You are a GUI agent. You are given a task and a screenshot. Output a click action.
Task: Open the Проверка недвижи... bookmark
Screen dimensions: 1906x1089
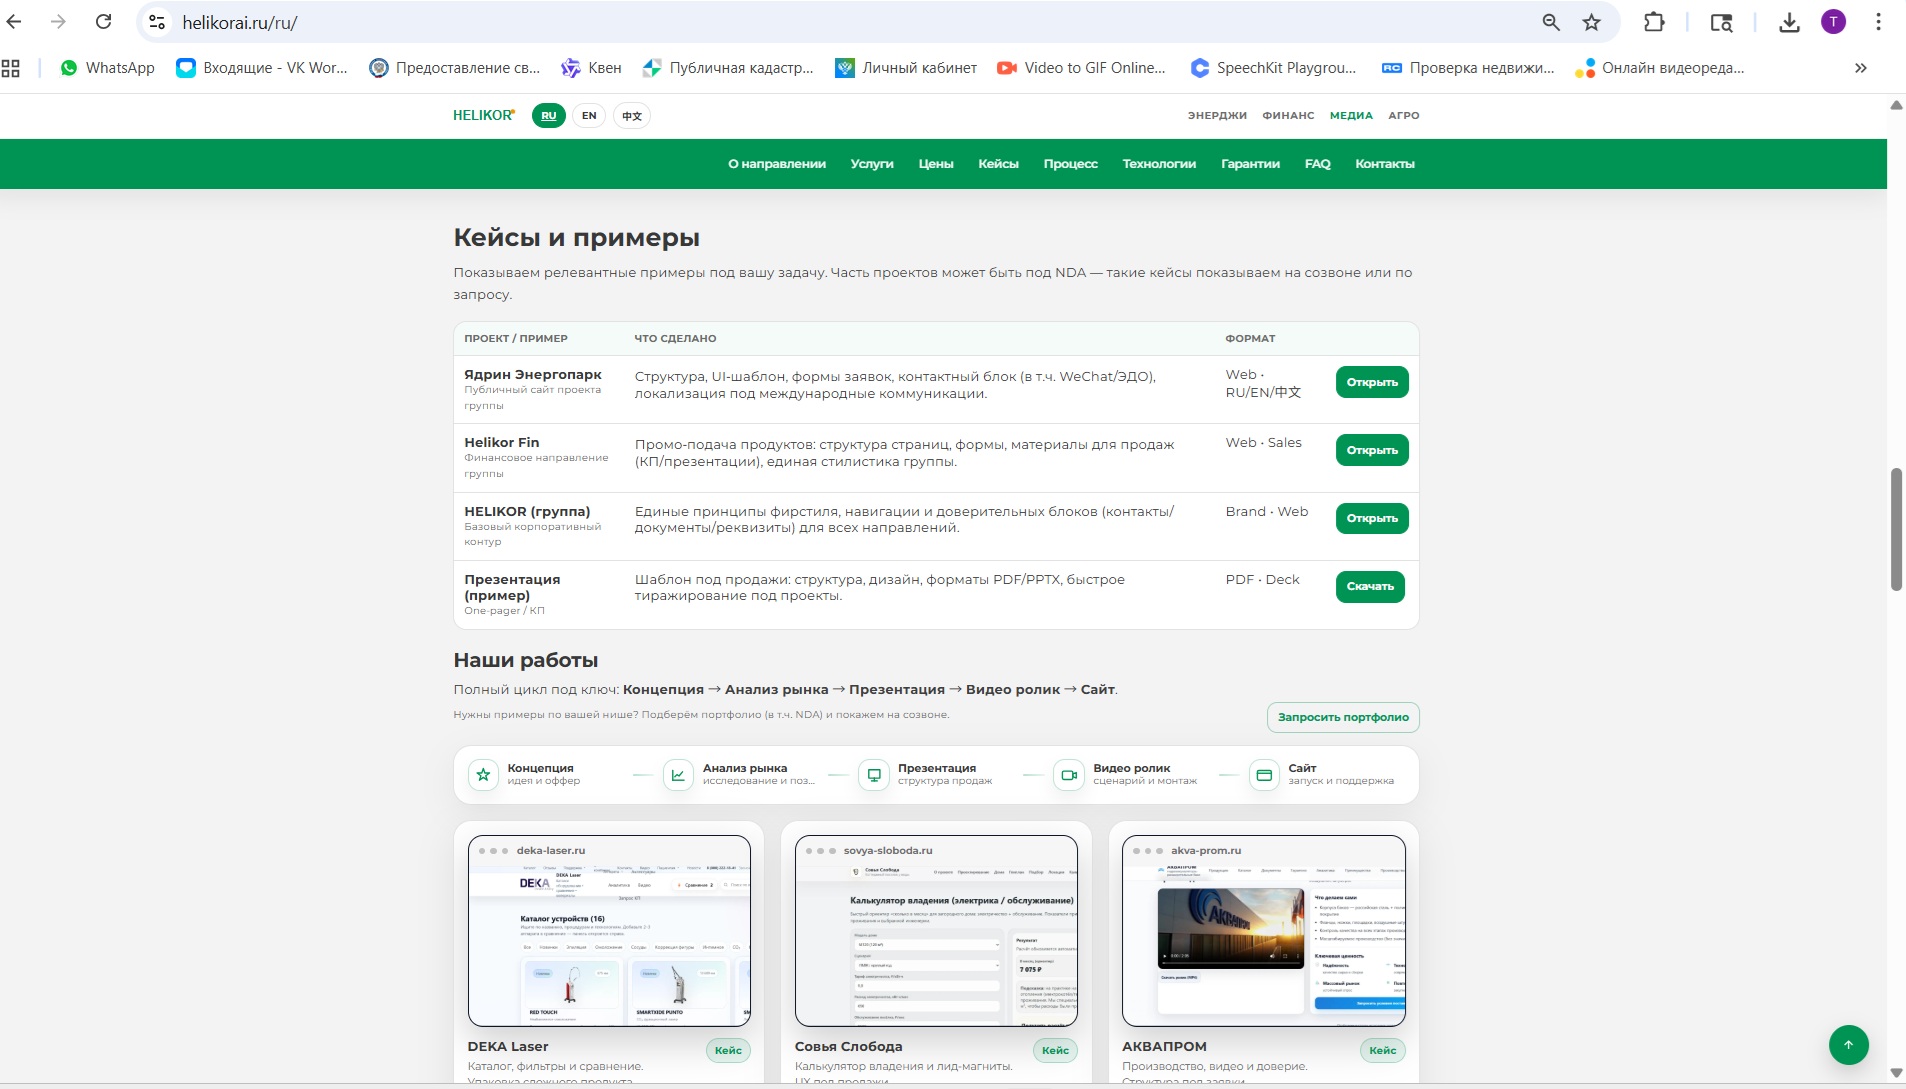1468,68
